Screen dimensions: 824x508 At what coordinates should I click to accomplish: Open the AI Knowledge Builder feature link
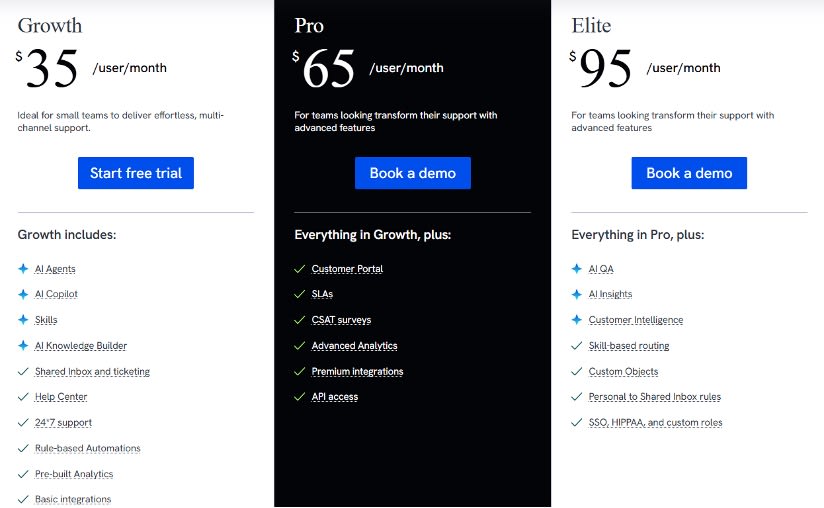pyautogui.click(x=81, y=346)
